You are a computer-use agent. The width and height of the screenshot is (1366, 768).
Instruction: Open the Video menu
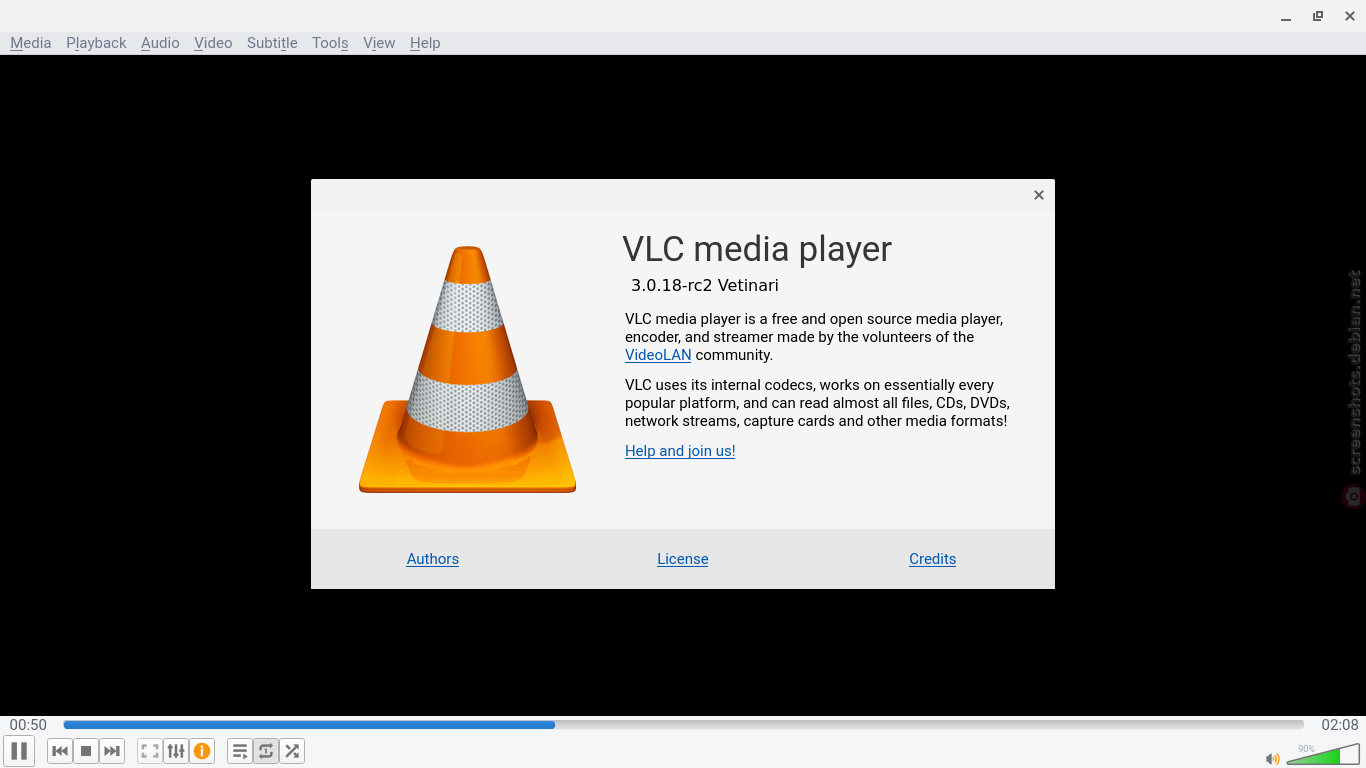pyautogui.click(x=213, y=43)
